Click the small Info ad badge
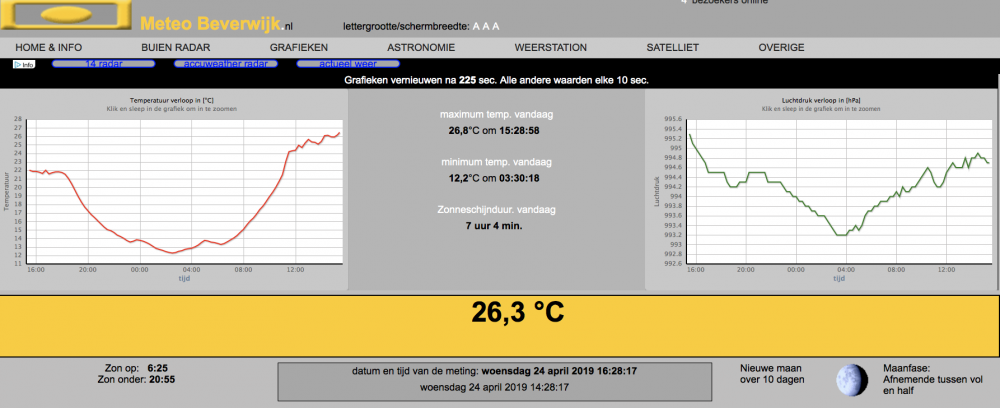1000x408 pixels. [x=24, y=64]
